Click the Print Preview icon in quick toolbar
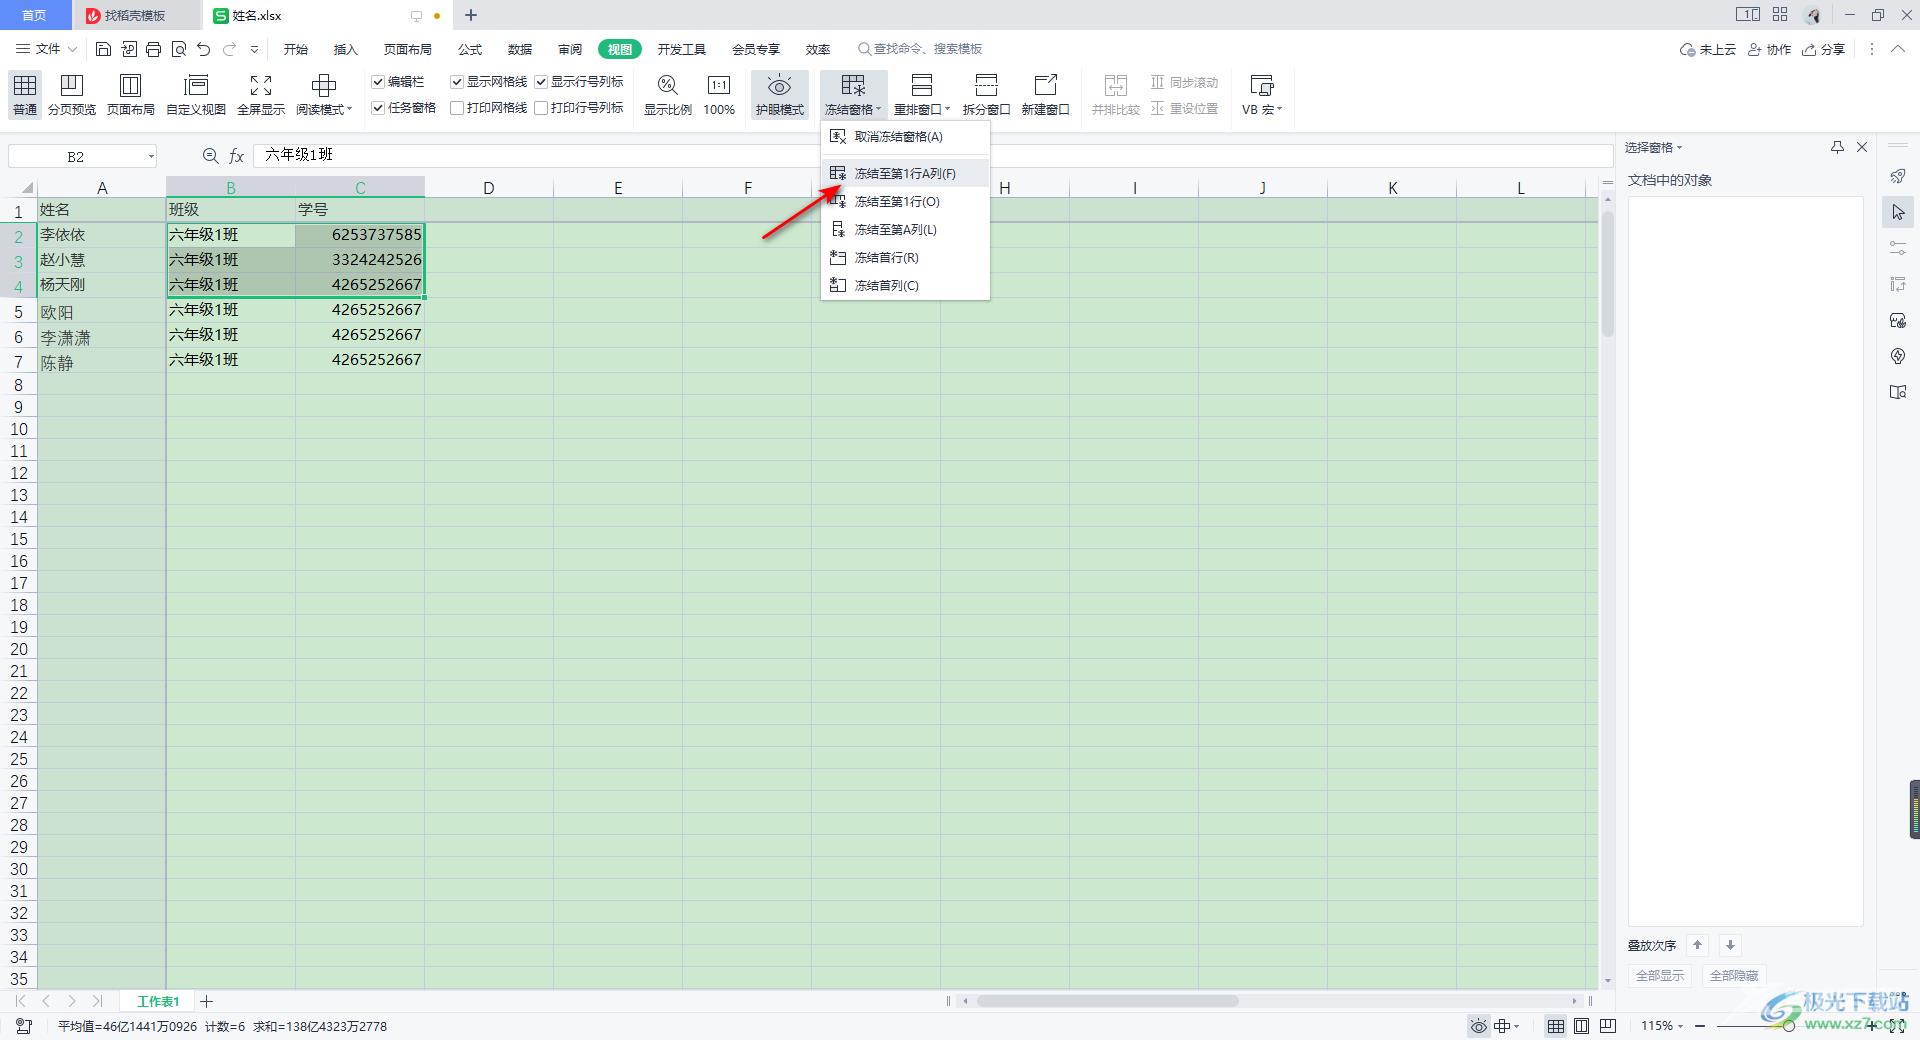 pos(179,49)
